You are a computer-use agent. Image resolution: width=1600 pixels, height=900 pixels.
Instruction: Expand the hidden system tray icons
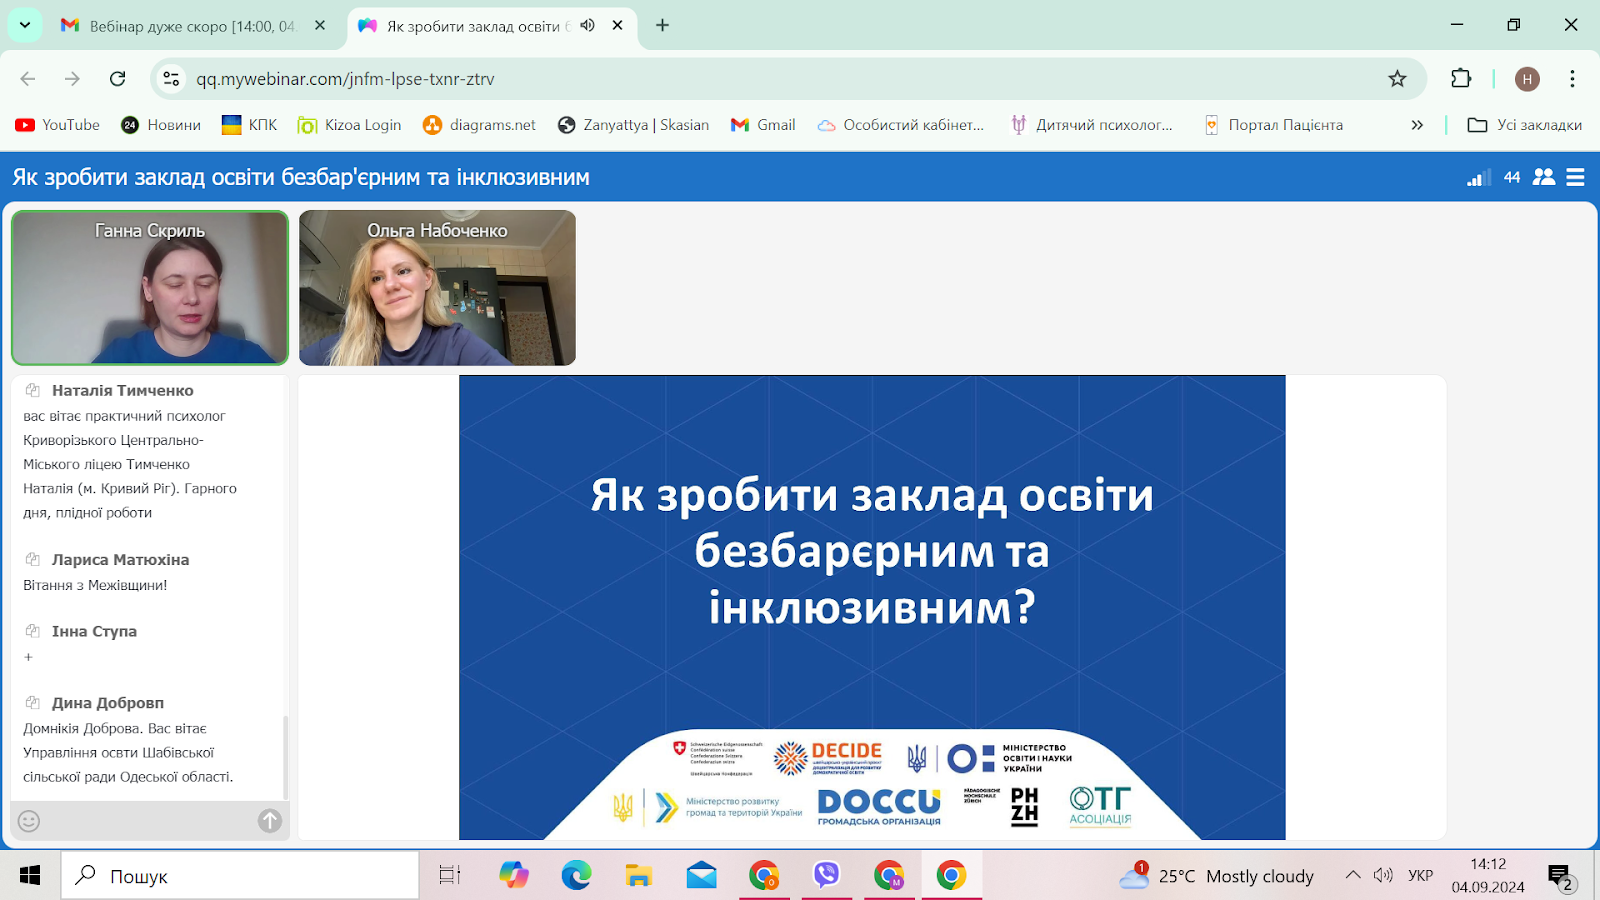(x=1353, y=876)
